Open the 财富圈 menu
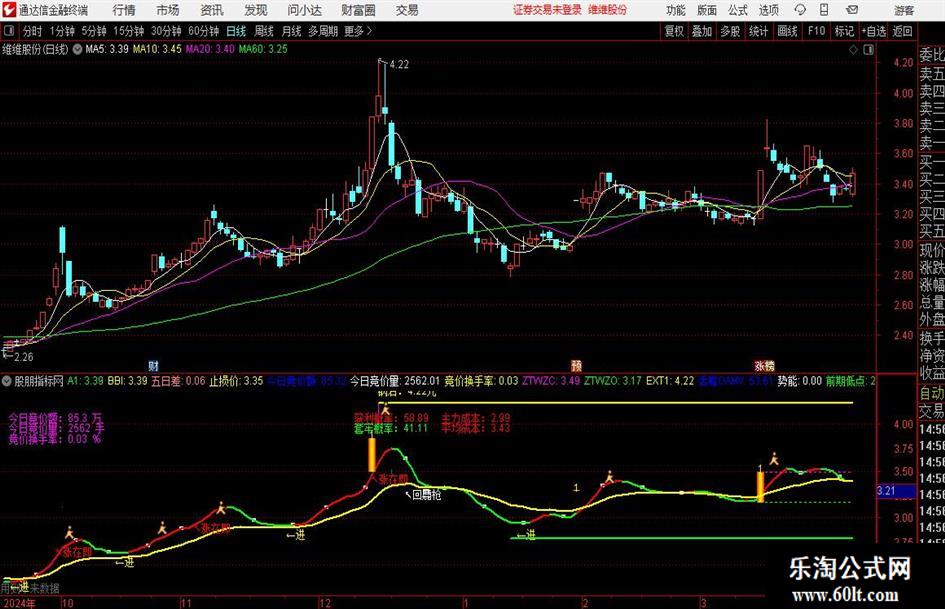 (x=358, y=10)
